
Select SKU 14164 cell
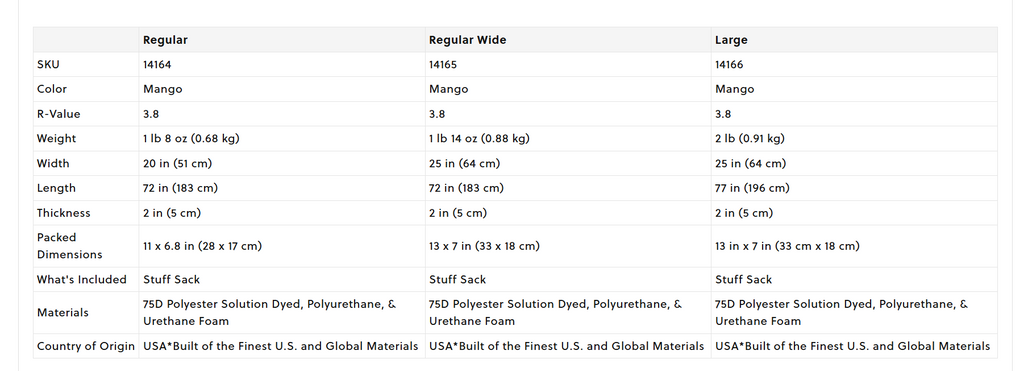click(x=157, y=65)
